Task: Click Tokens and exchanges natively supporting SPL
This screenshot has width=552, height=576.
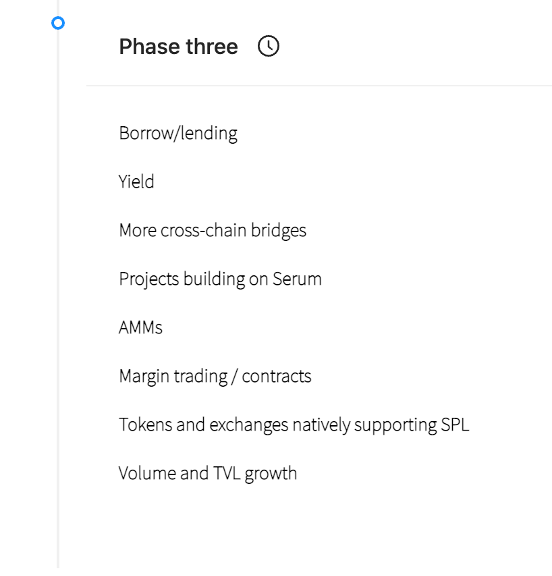Action: tap(294, 425)
